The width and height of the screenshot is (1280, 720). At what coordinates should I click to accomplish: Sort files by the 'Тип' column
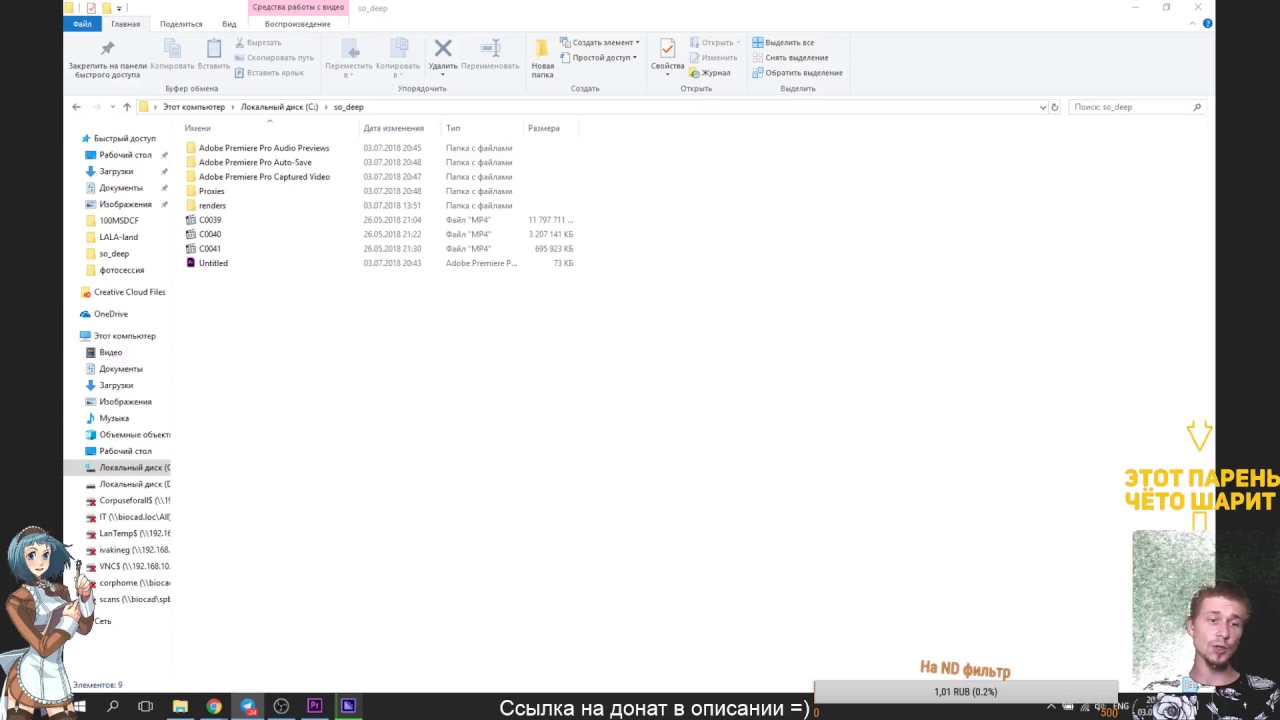tap(453, 128)
